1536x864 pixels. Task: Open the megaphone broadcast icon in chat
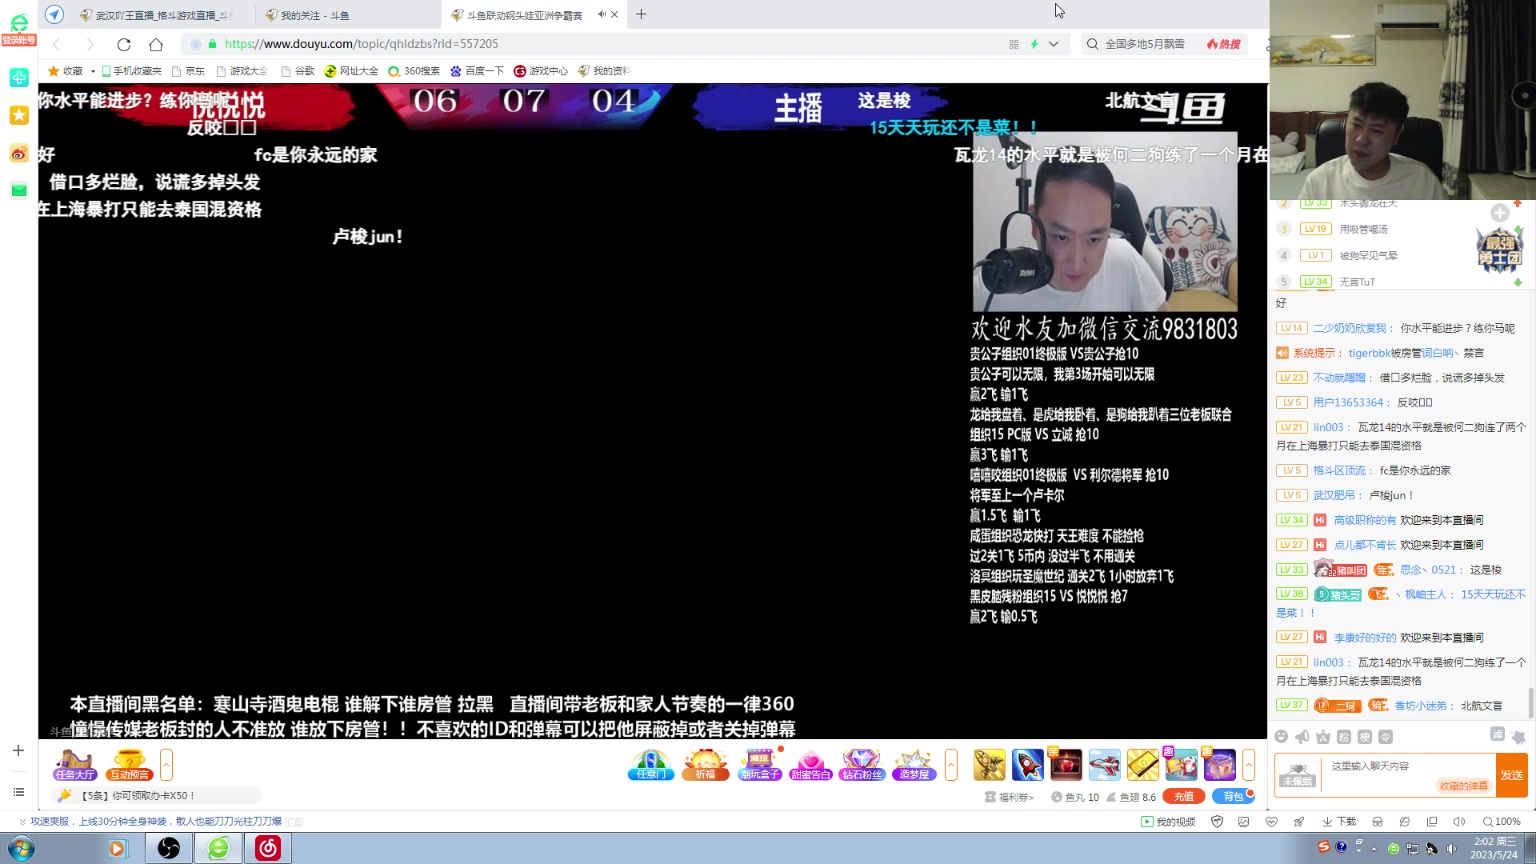tap(1302, 737)
